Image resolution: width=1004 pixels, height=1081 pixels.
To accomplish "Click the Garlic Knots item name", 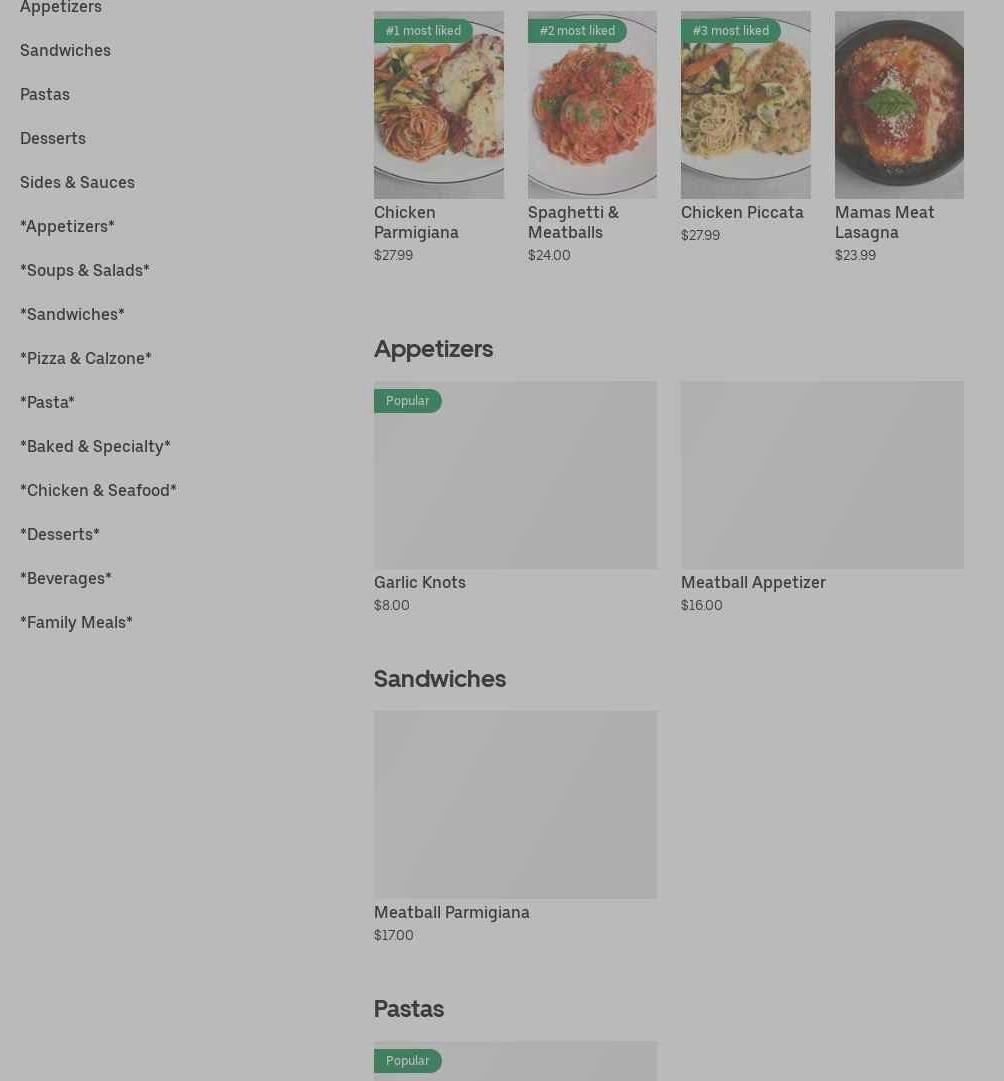I will (x=420, y=583).
